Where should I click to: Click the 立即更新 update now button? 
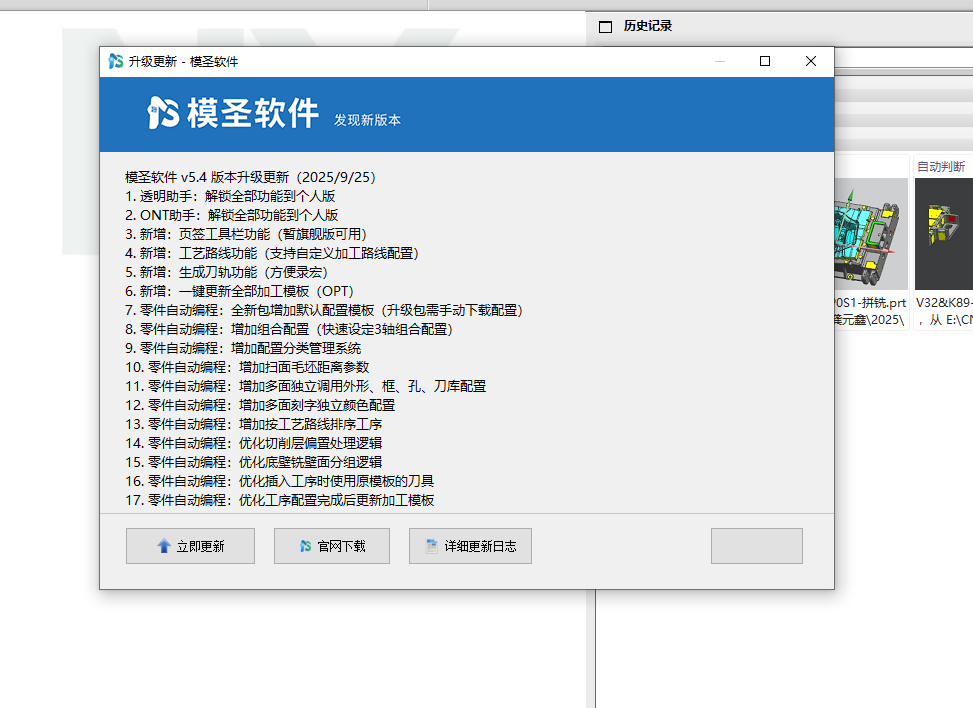pyautogui.click(x=190, y=546)
